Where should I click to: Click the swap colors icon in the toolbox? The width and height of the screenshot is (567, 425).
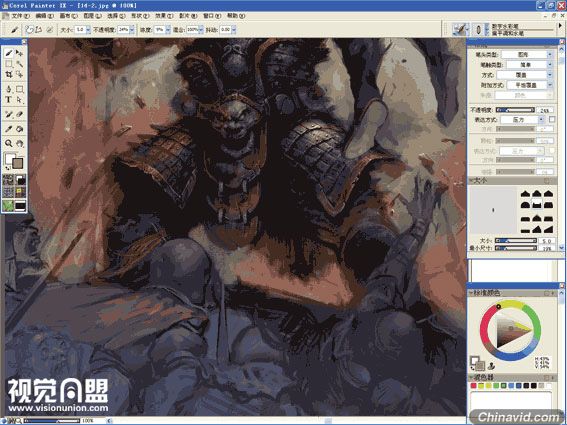(x=8, y=169)
